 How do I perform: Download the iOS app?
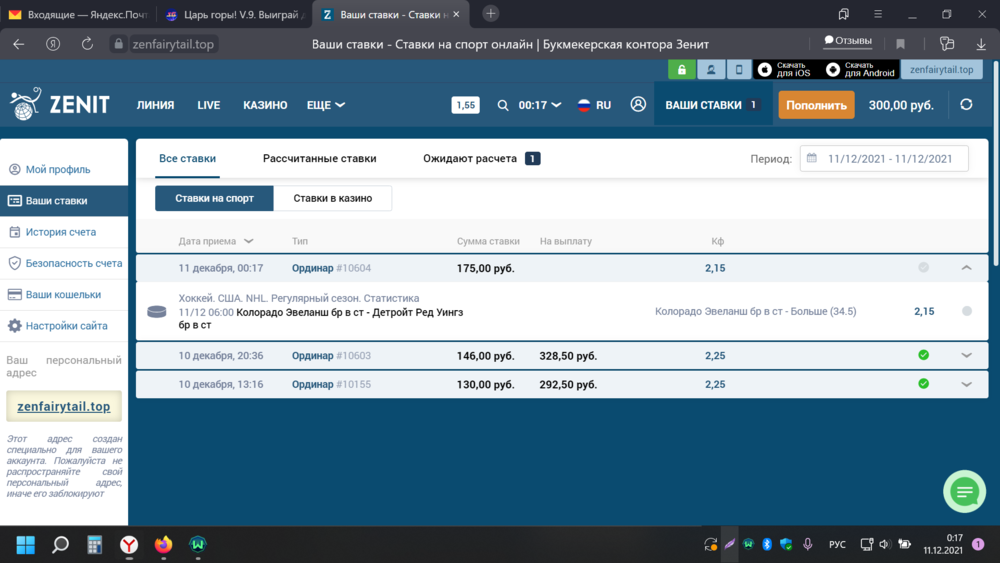(786, 69)
